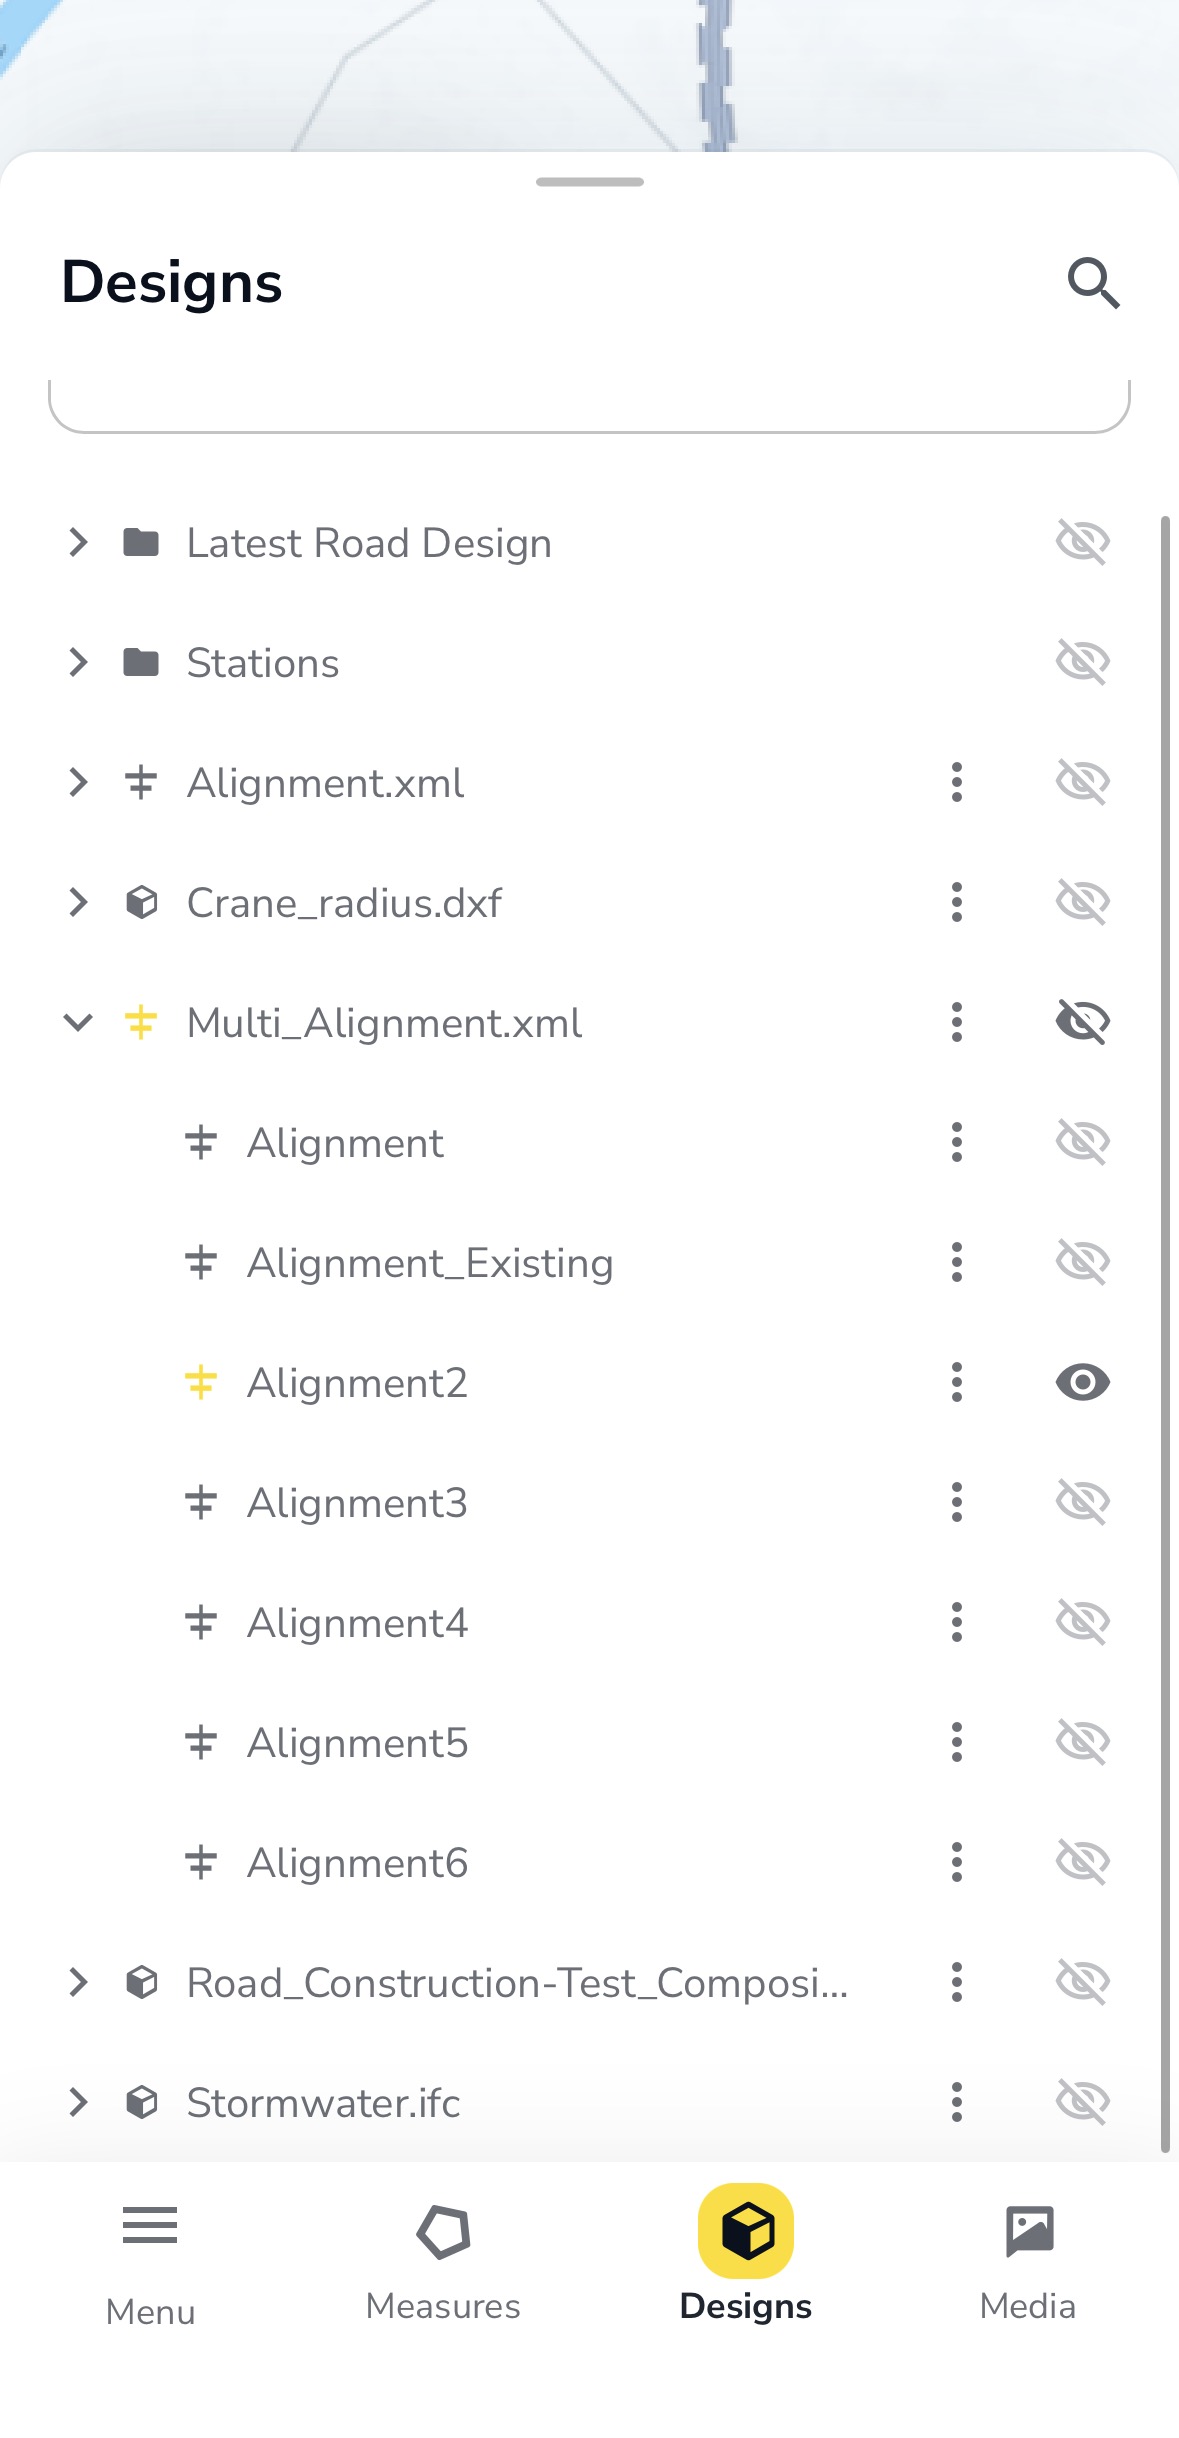Tap the folder icon beside Stations
This screenshot has height=2438, width=1179.
pos(142,661)
